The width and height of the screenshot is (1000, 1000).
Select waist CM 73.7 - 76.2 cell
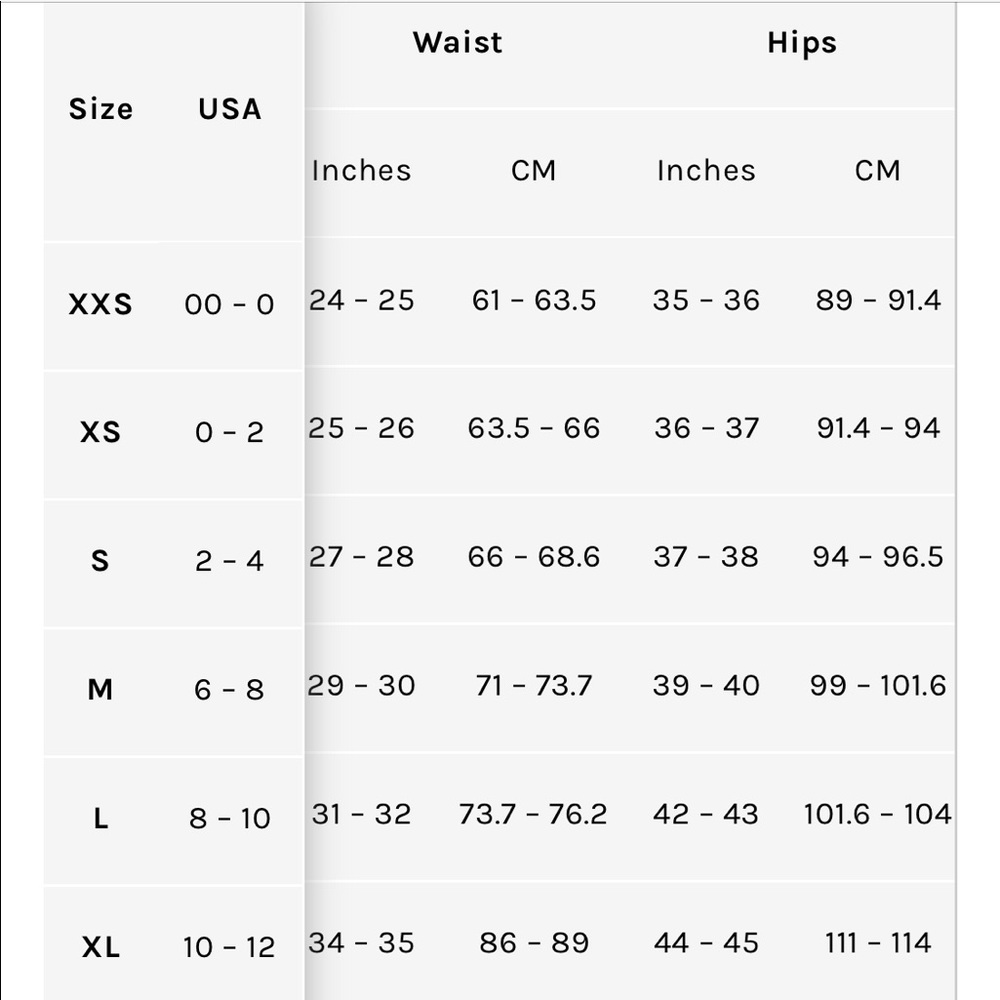[x=533, y=814]
